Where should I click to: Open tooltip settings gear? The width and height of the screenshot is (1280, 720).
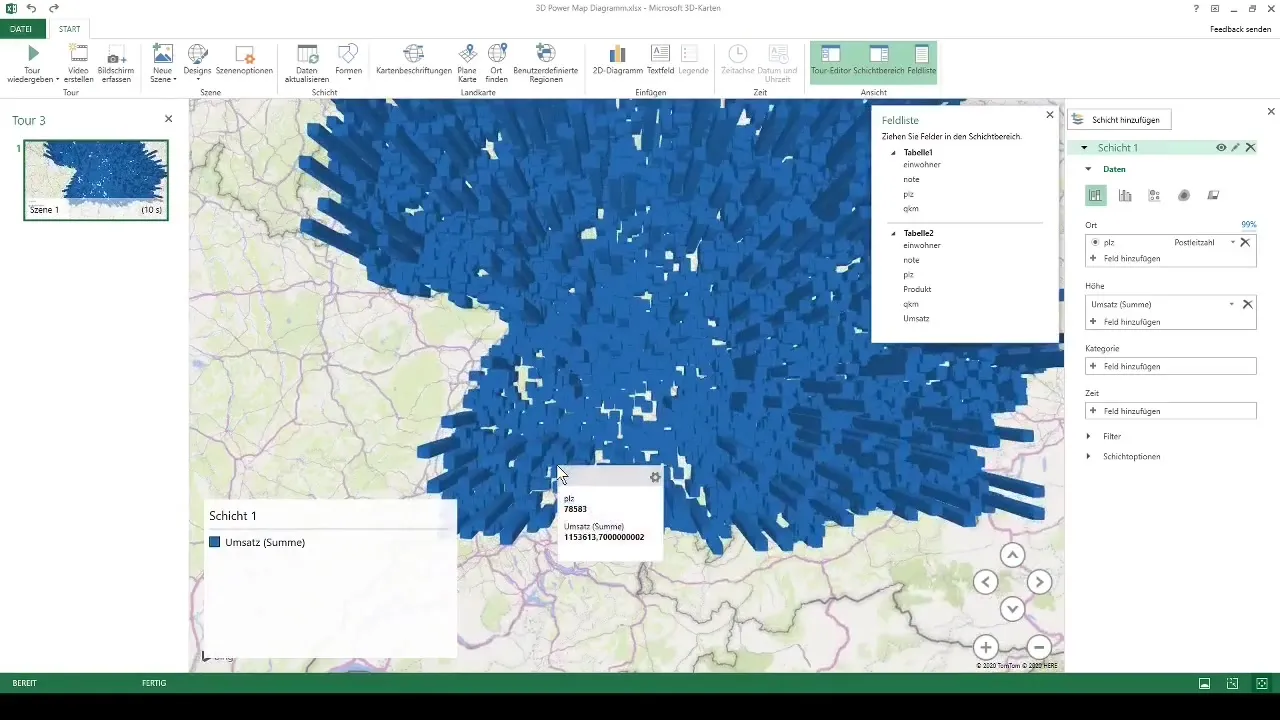pyautogui.click(x=655, y=477)
